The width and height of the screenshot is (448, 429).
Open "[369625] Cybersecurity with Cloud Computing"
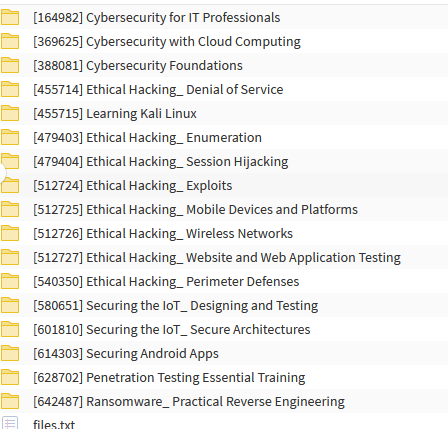167,42
